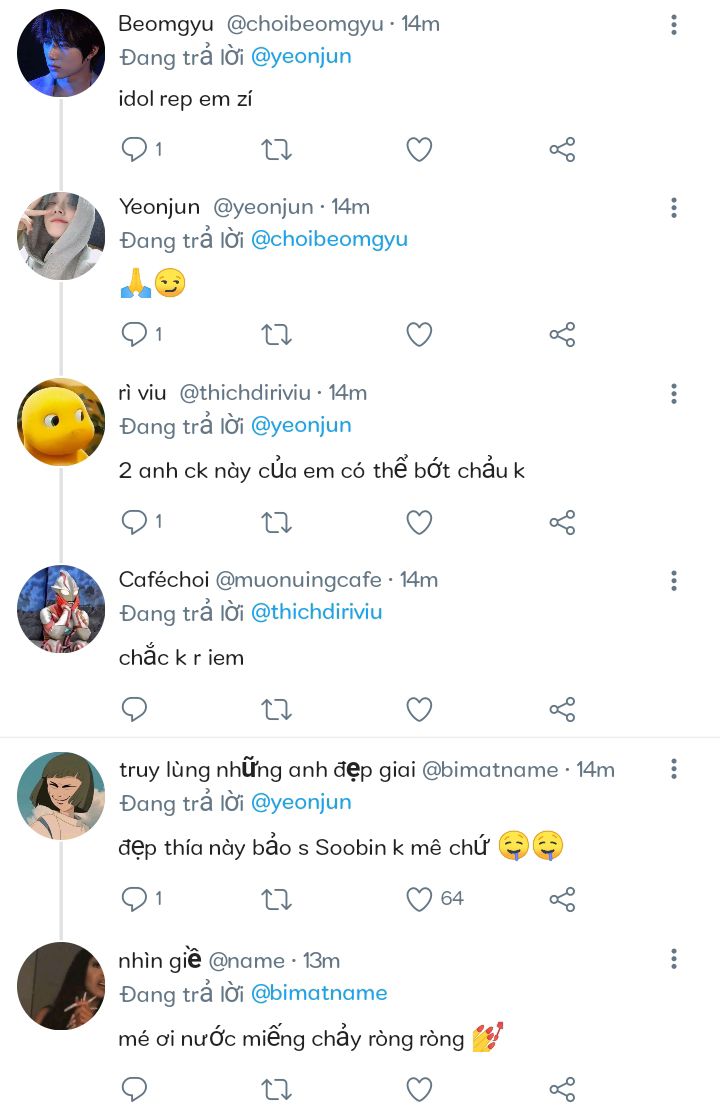Retweet Caféchoi's reply
720x1113 pixels.
click(276, 709)
